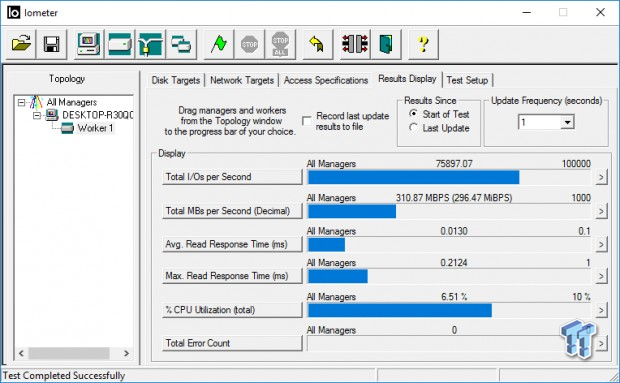Image resolution: width=620 pixels, height=383 pixels.
Task: Enable Record last update results to file
Action: (x=307, y=121)
